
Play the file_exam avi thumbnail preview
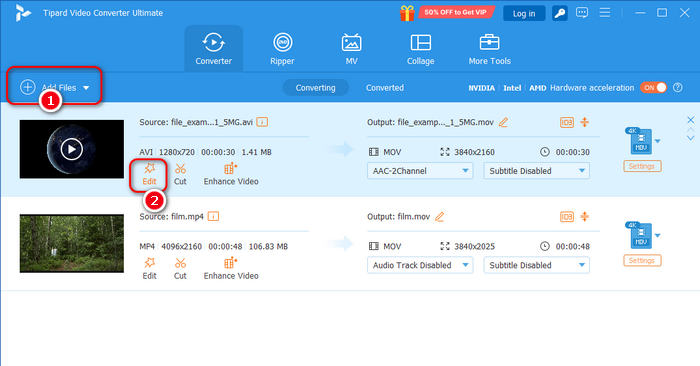tap(71, 149)
